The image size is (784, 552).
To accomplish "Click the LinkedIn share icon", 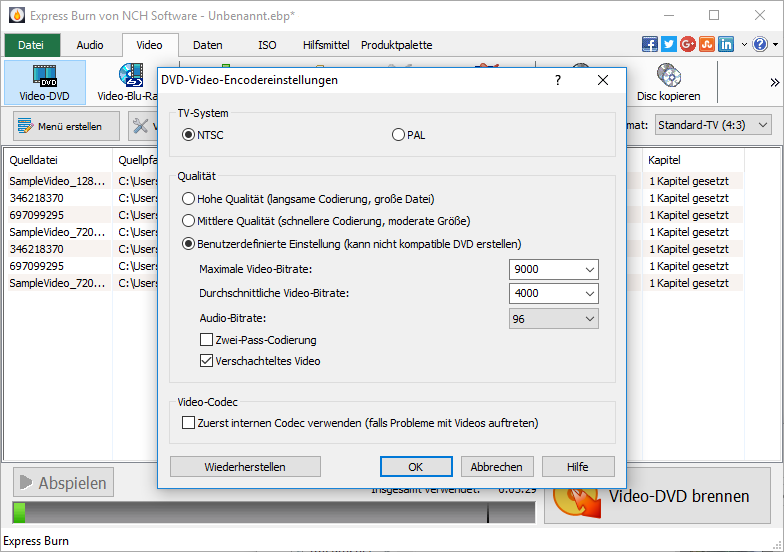I will click(x=726, y=44).
